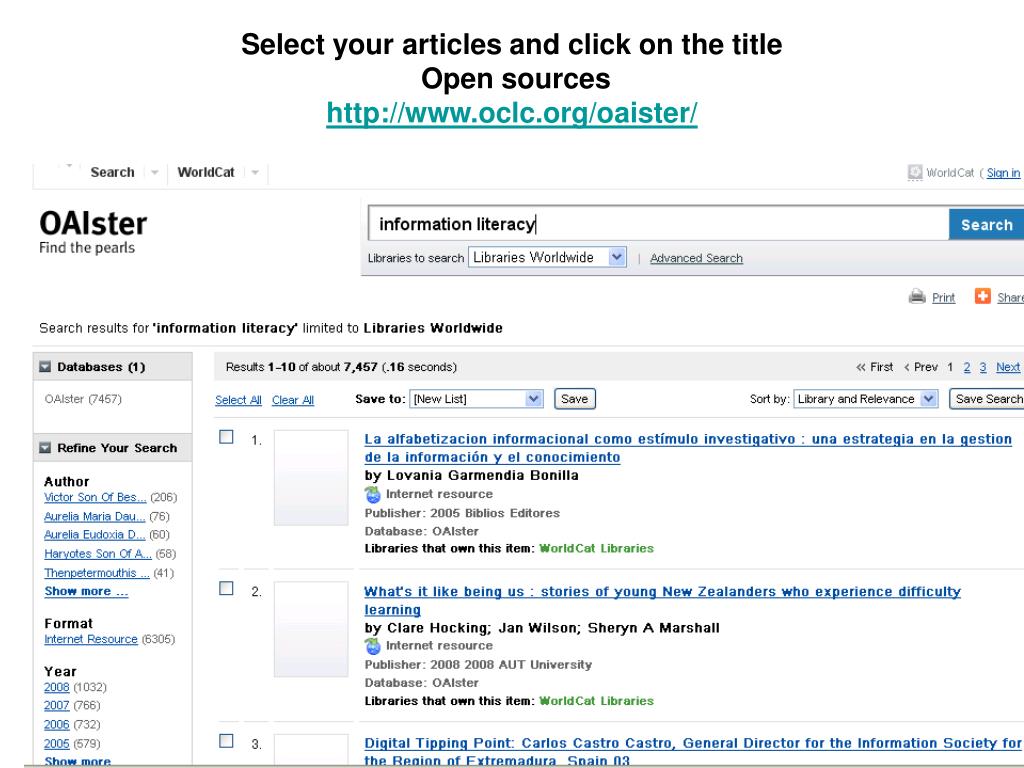Filter by author Thenpetermouthis ...
Image resolution: width=1024 pixels, height=768 pixels.
tap(97, 573)
